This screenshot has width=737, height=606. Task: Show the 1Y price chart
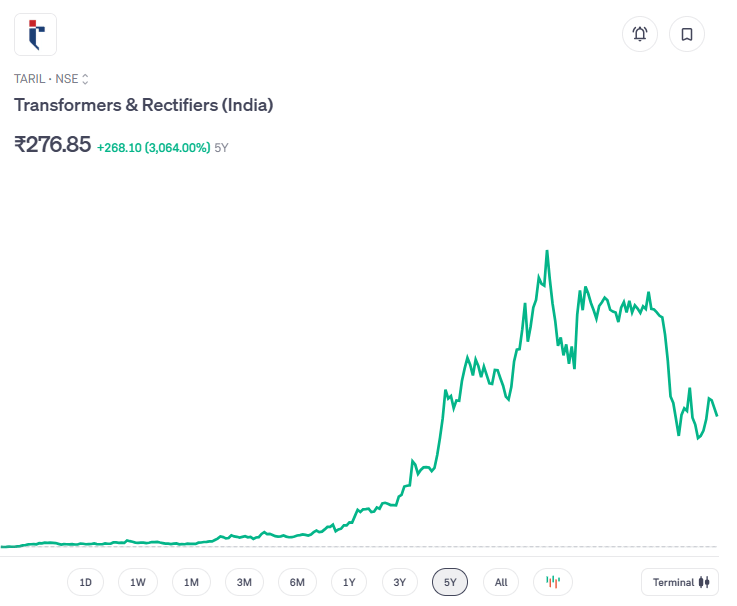point(349,582)
